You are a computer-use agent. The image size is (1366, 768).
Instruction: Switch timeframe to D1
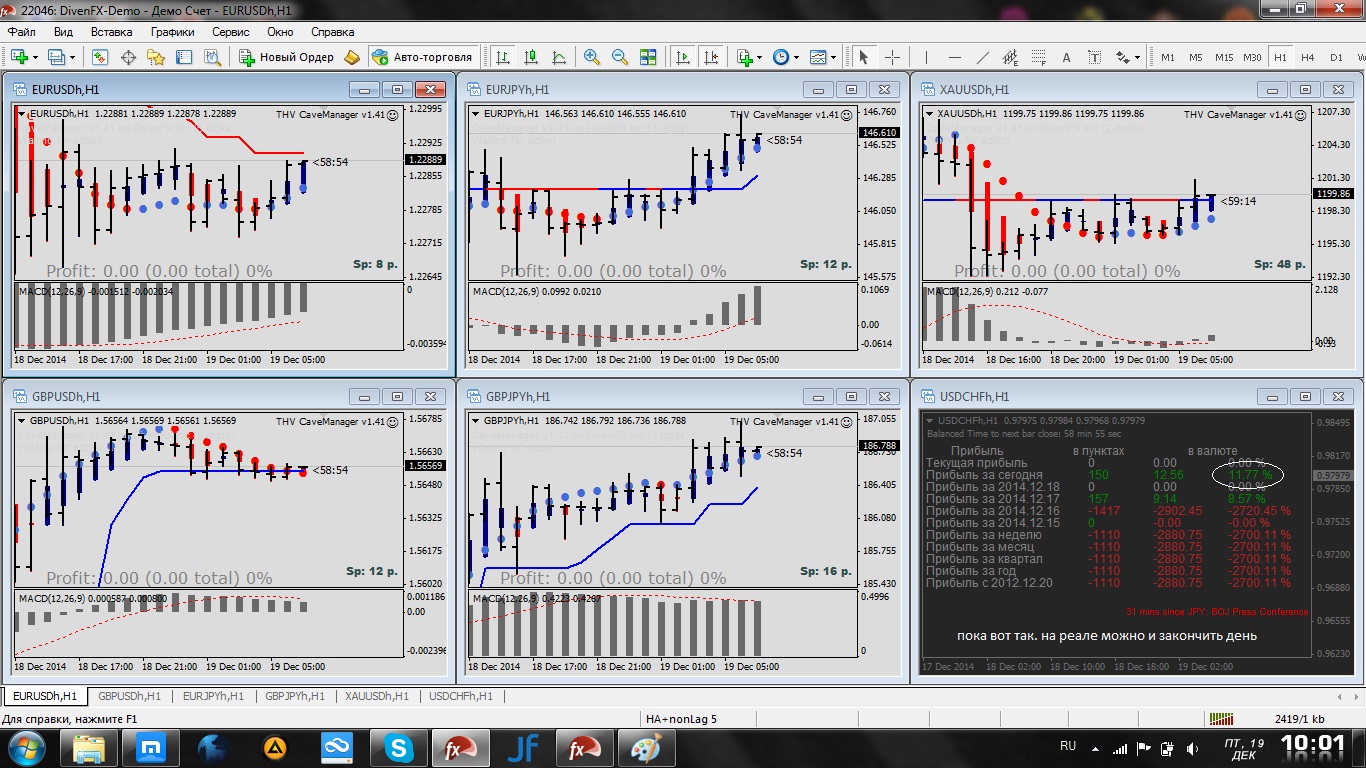(x=1336, y=57)
